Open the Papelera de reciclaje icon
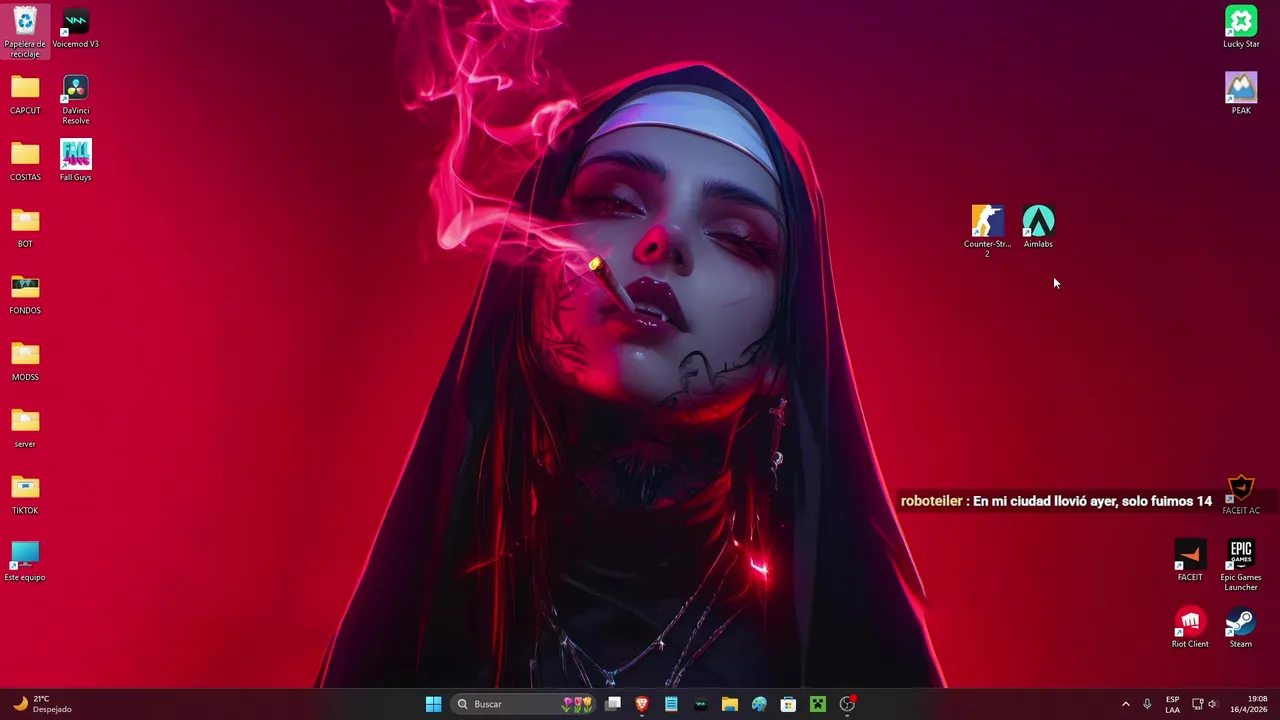1280x720 pixels. (x=25, y=31)
